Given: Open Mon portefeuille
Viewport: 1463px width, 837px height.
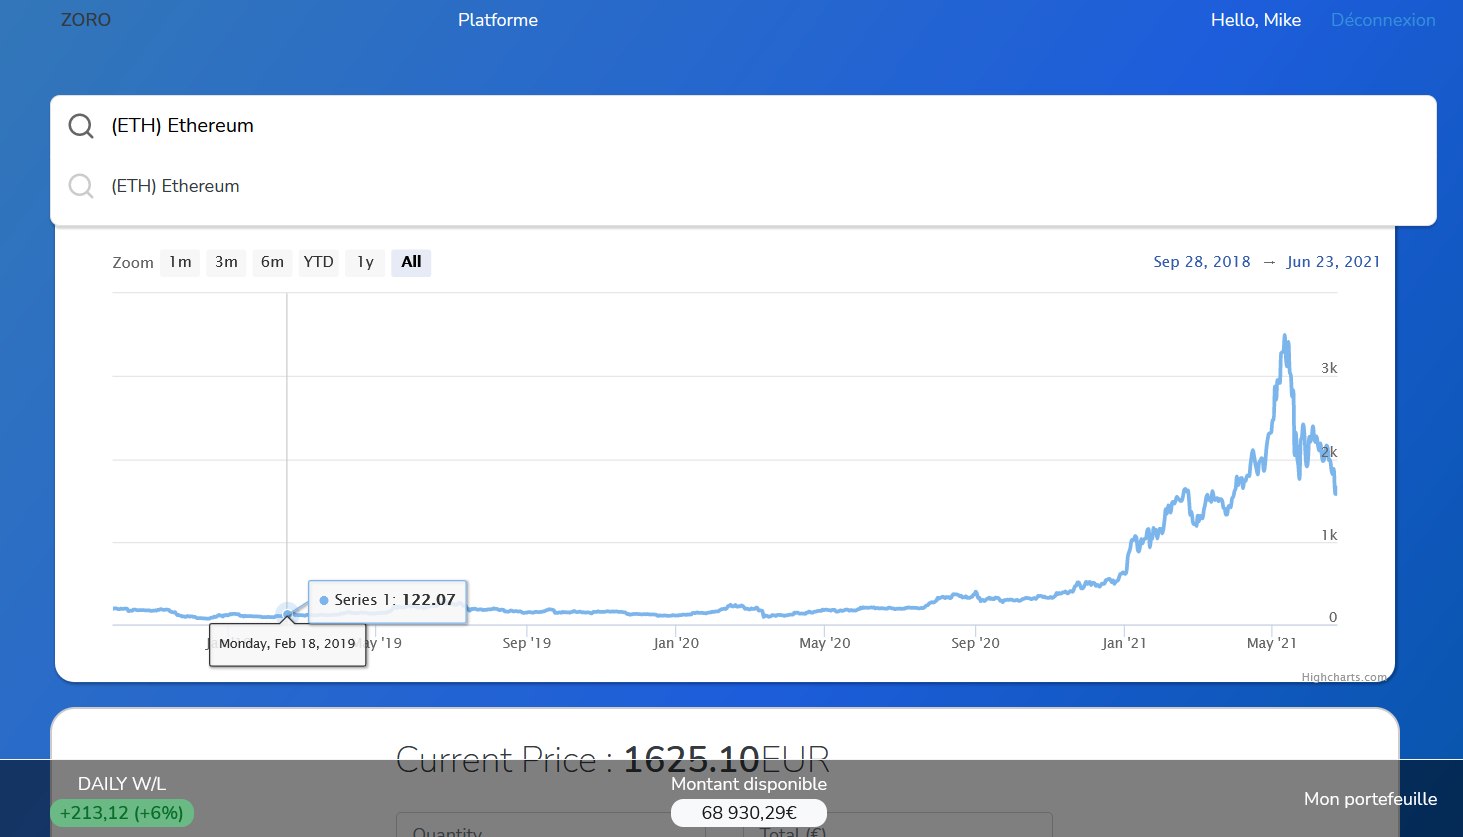Looking at the screenshot, I should pyautogui.click(x=1370, y=799).
